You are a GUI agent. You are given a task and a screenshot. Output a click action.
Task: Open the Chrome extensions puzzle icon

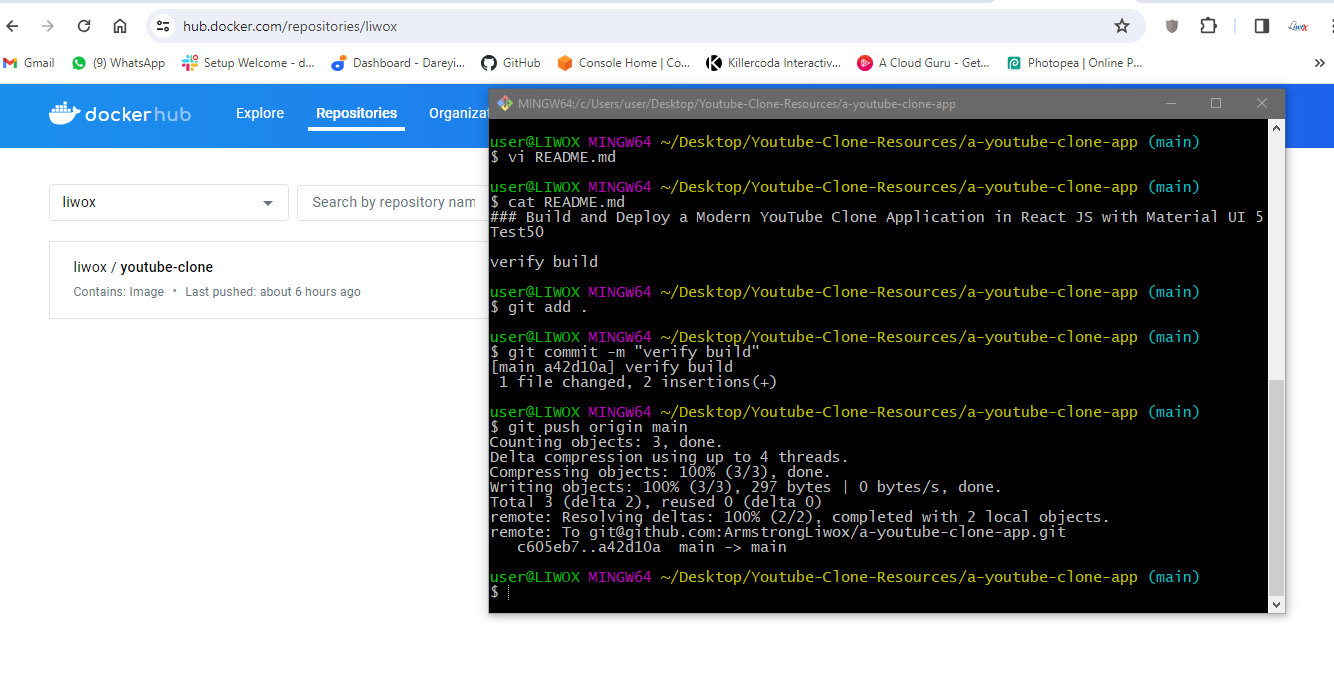1208,26
